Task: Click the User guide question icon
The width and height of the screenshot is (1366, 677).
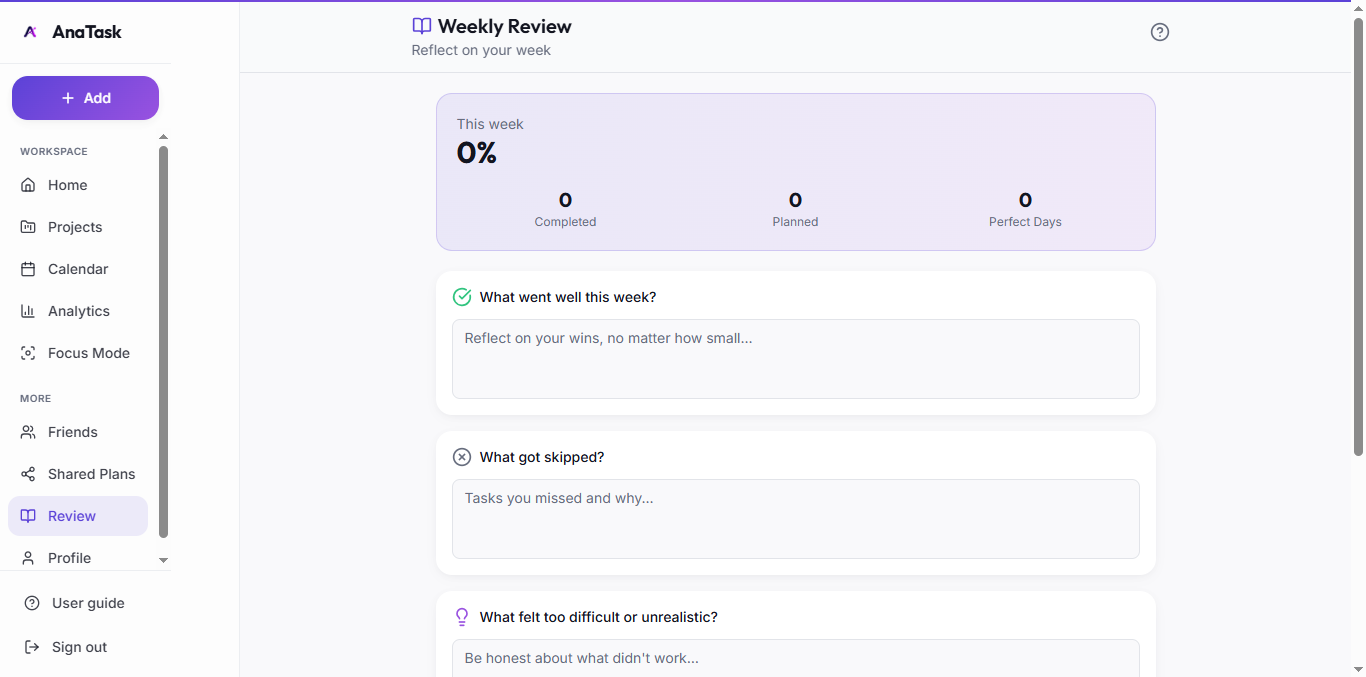Action: [32, 603]
